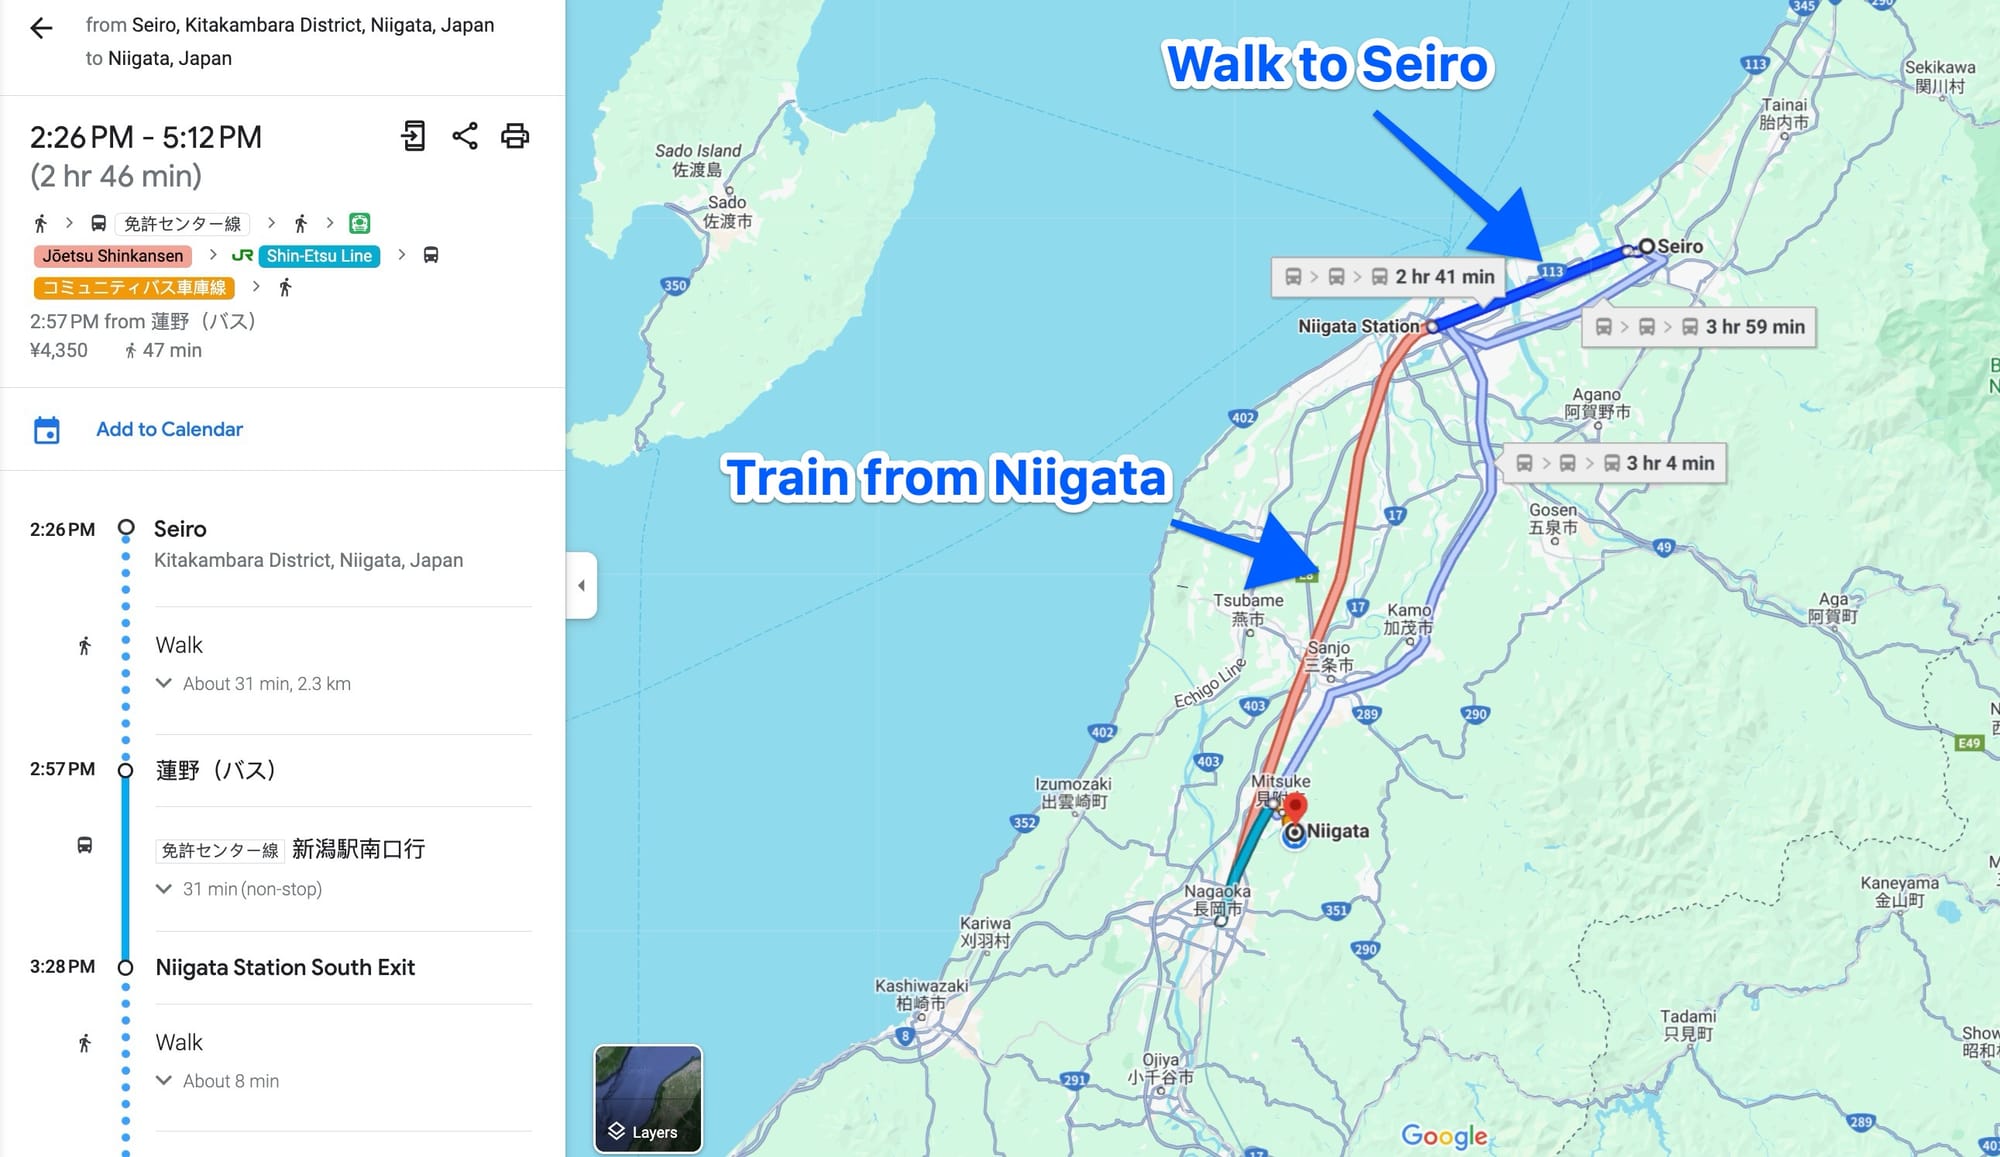
Task: Click the red Niigata destination pin
Action: [1296, 806]
